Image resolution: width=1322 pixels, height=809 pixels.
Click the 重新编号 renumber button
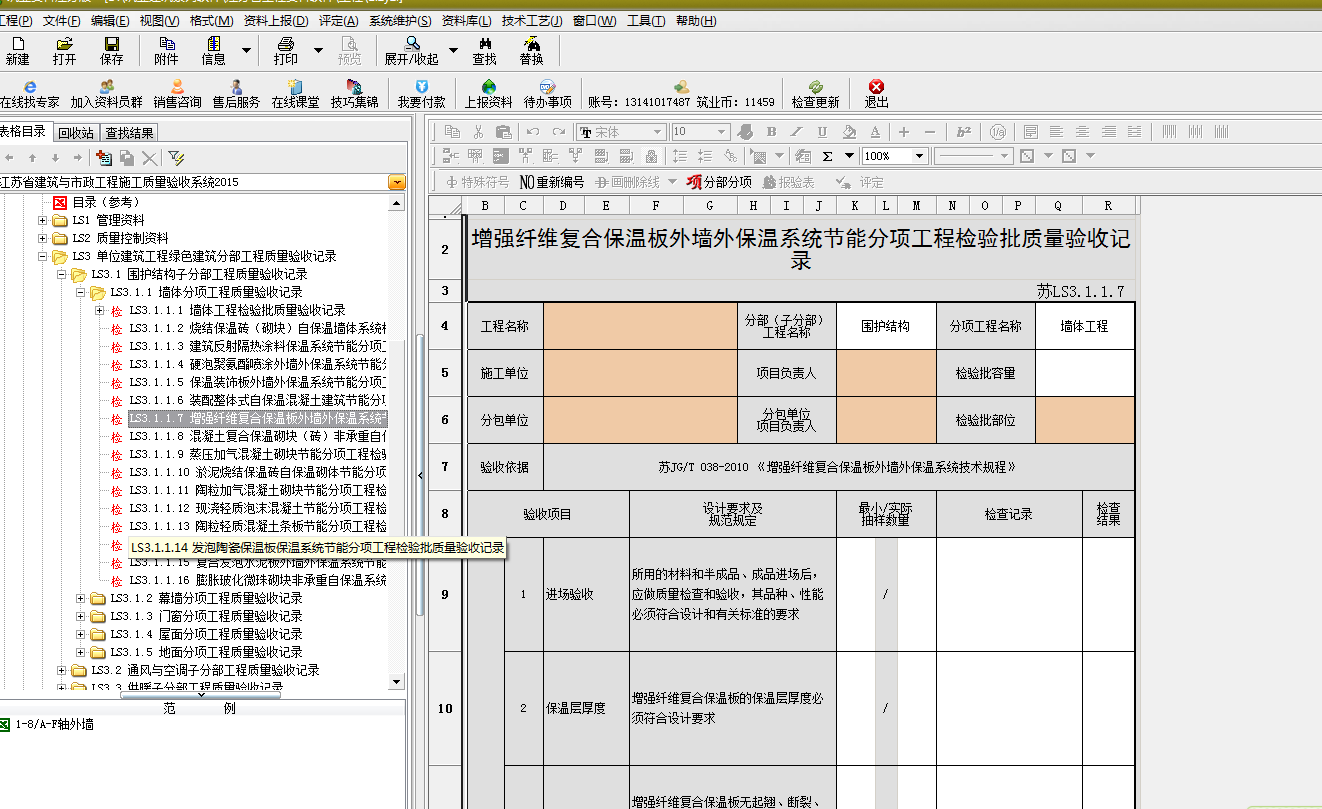click(552, 182)
